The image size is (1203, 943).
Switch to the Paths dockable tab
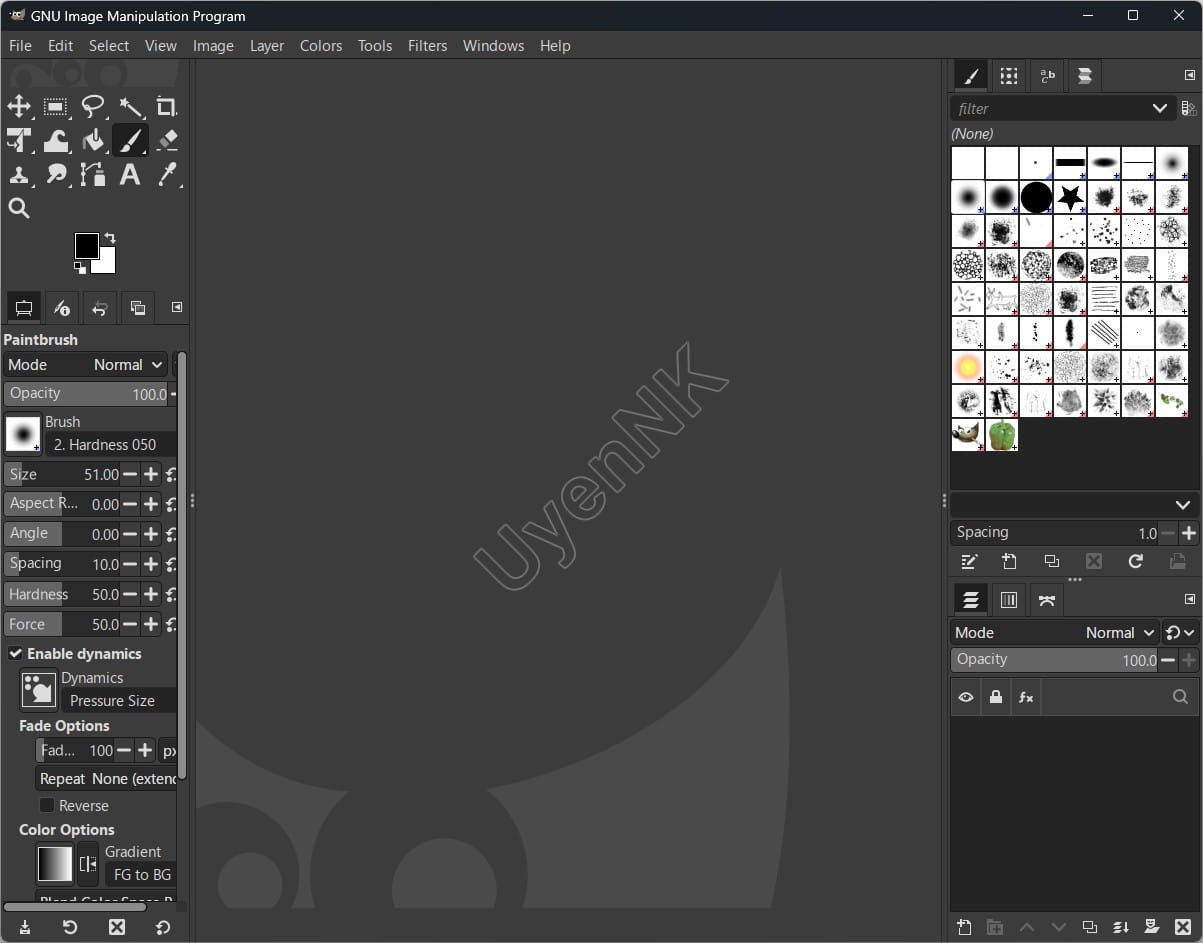(1047, 600)
